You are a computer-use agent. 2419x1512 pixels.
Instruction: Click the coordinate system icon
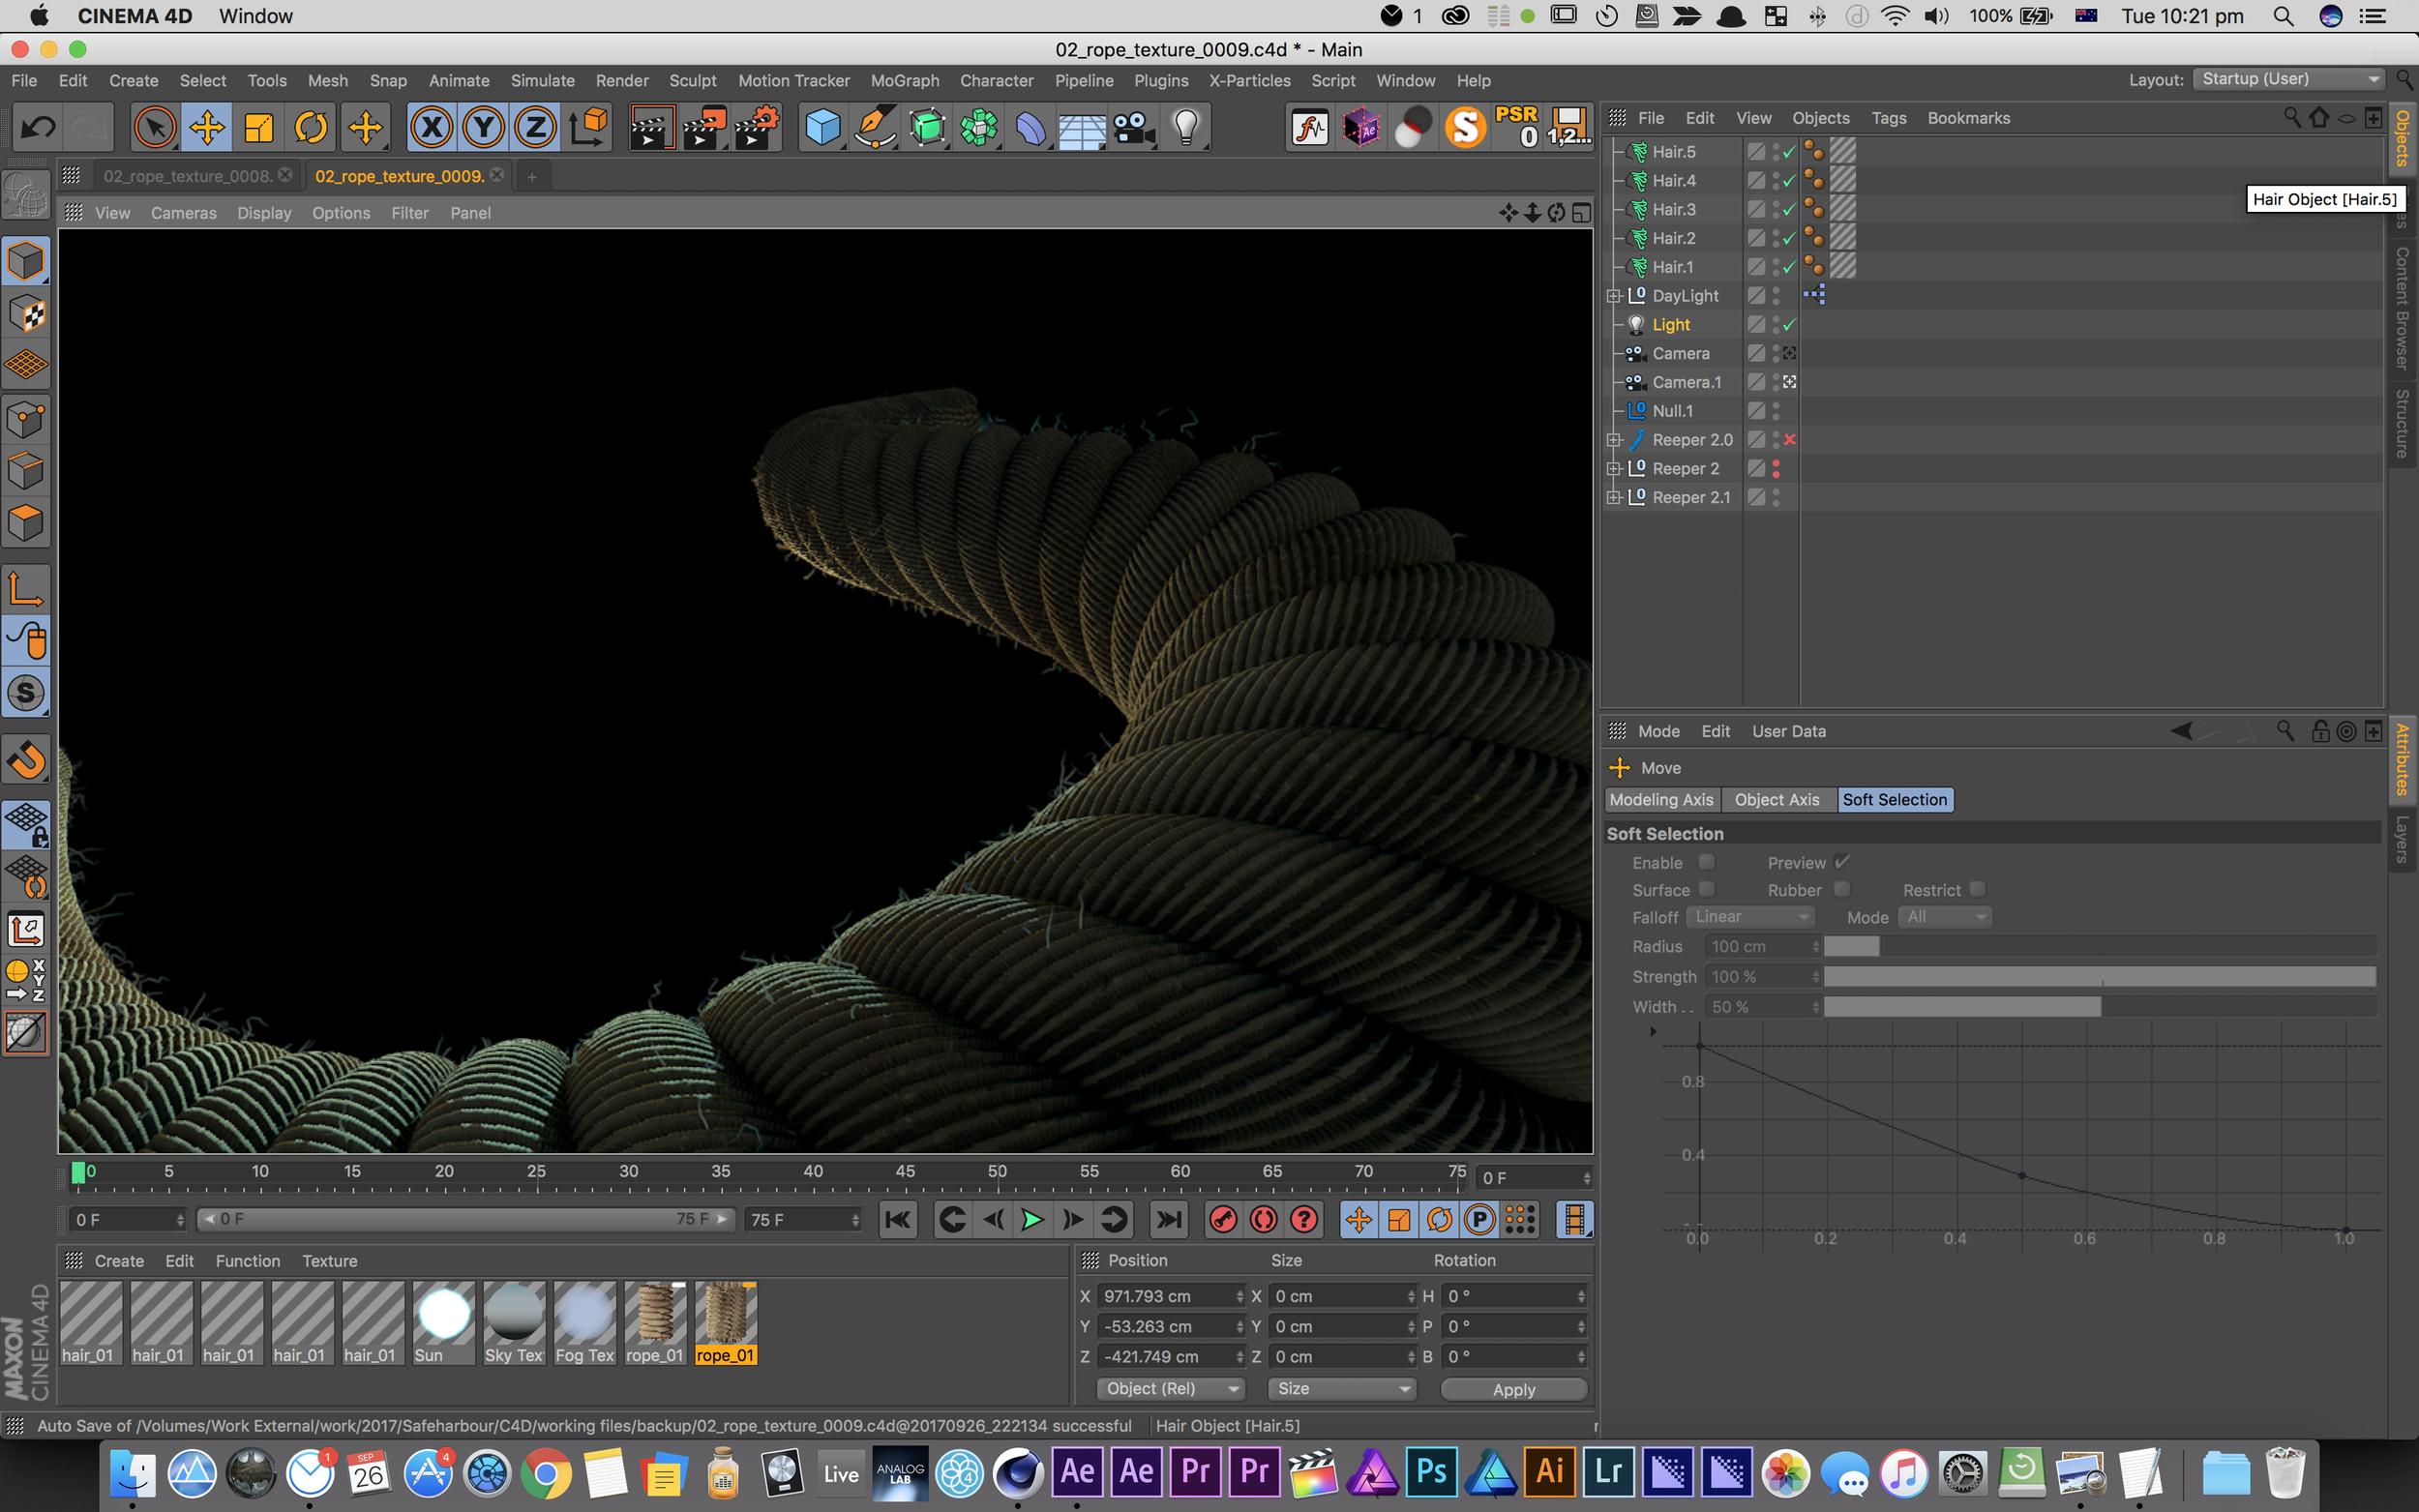click(x=588, y=127)
